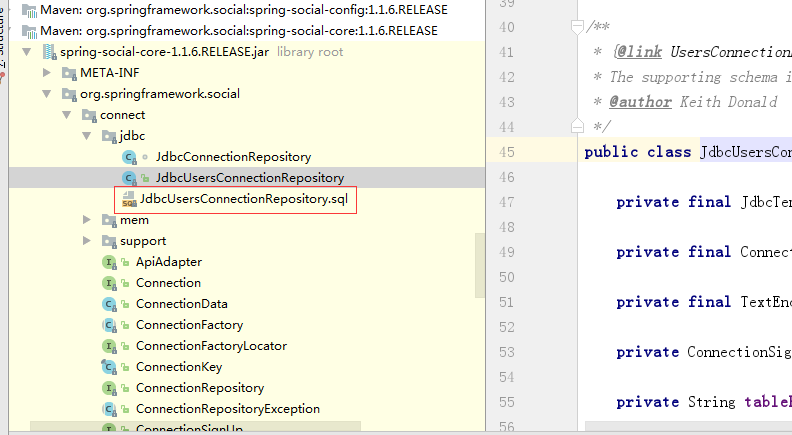Open the ApiAdapter interface
Viewport: 792px width, 435px height.
(x=169, y=262)
